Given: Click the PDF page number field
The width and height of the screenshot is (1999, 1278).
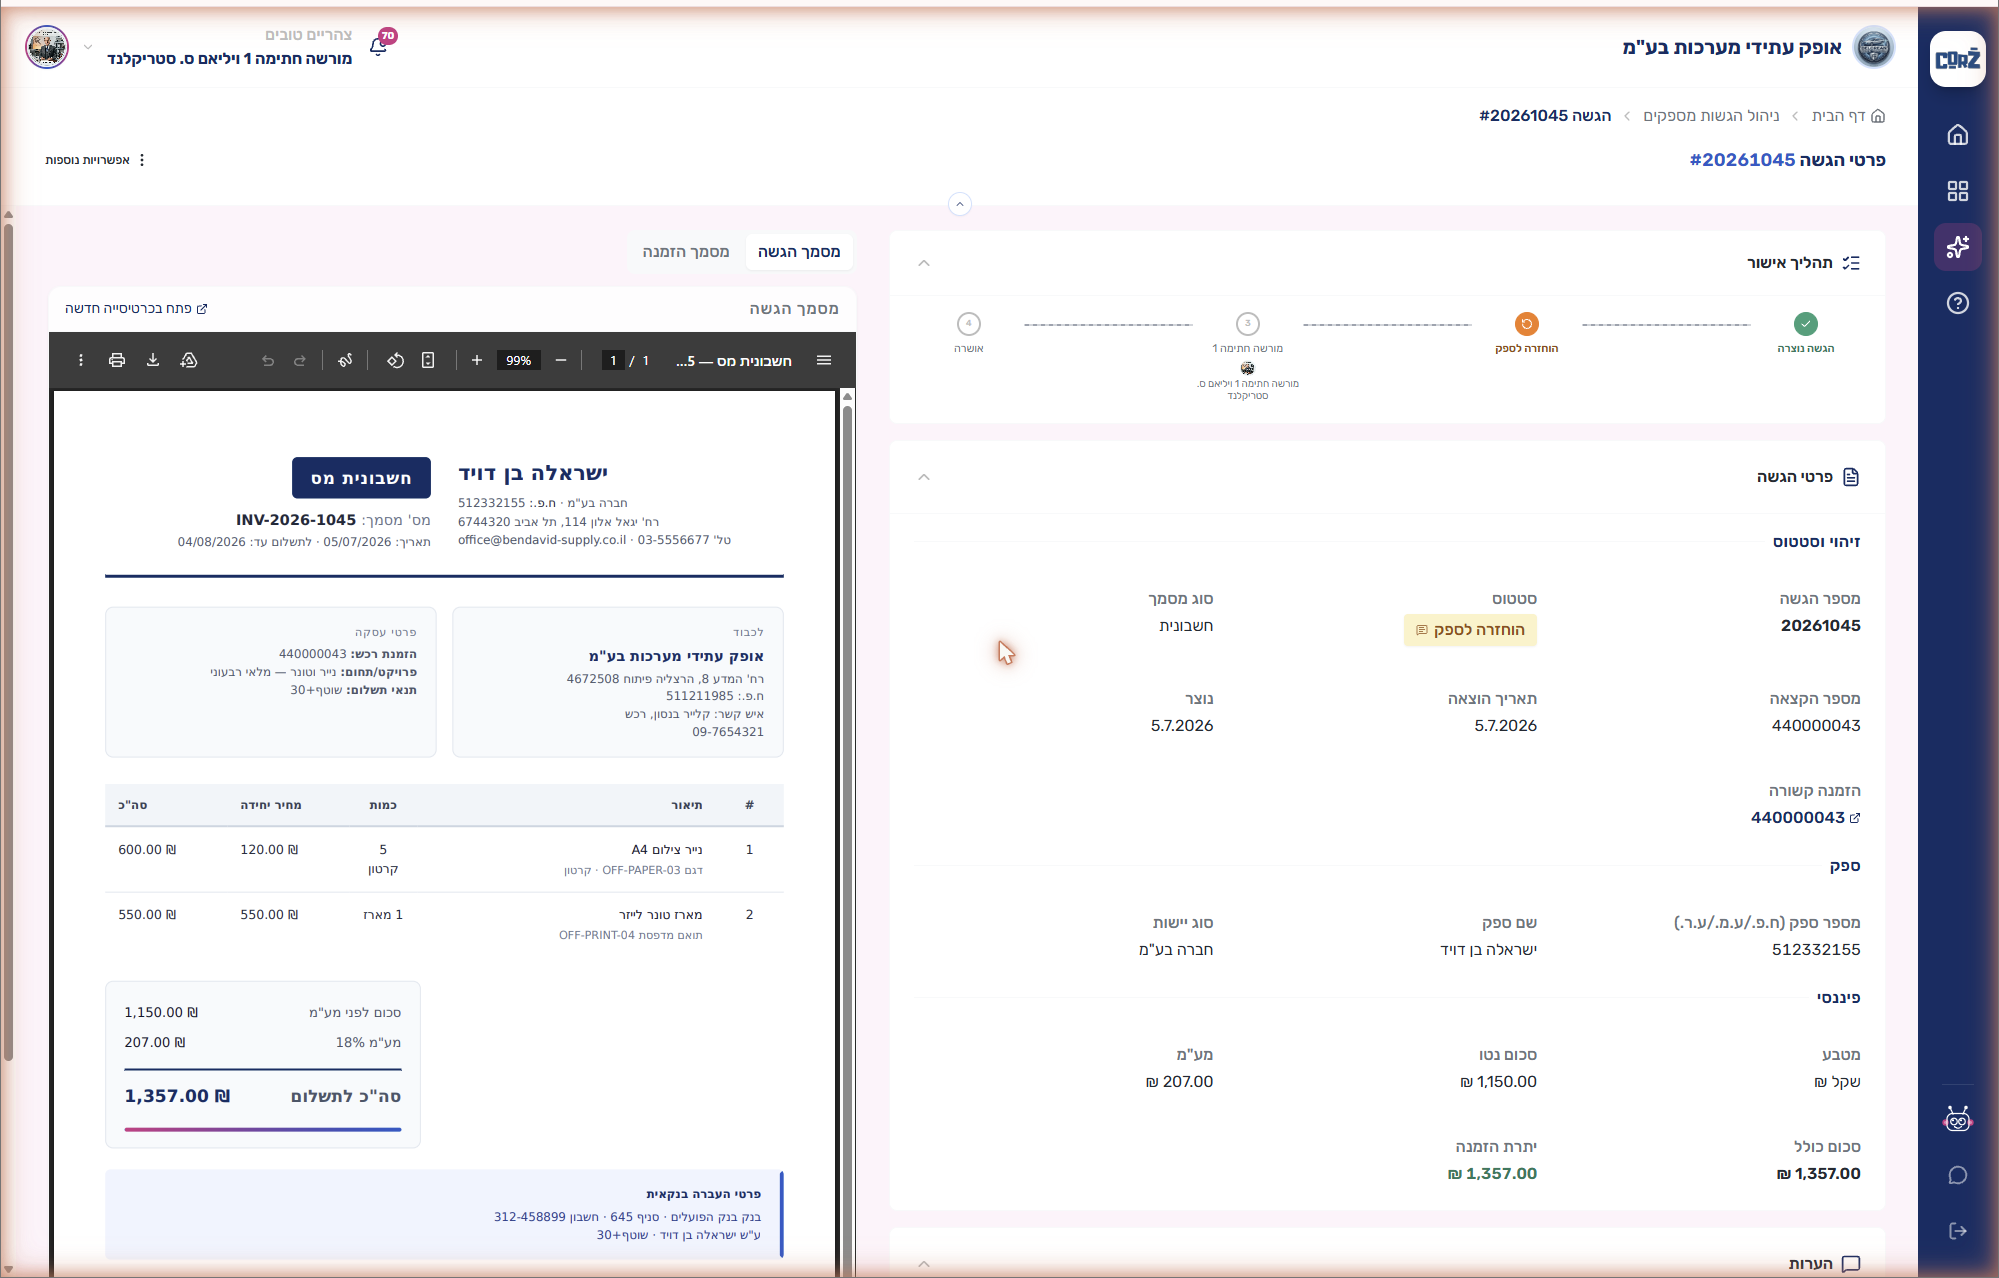Looking at the screenshot, I should (612, 360).
